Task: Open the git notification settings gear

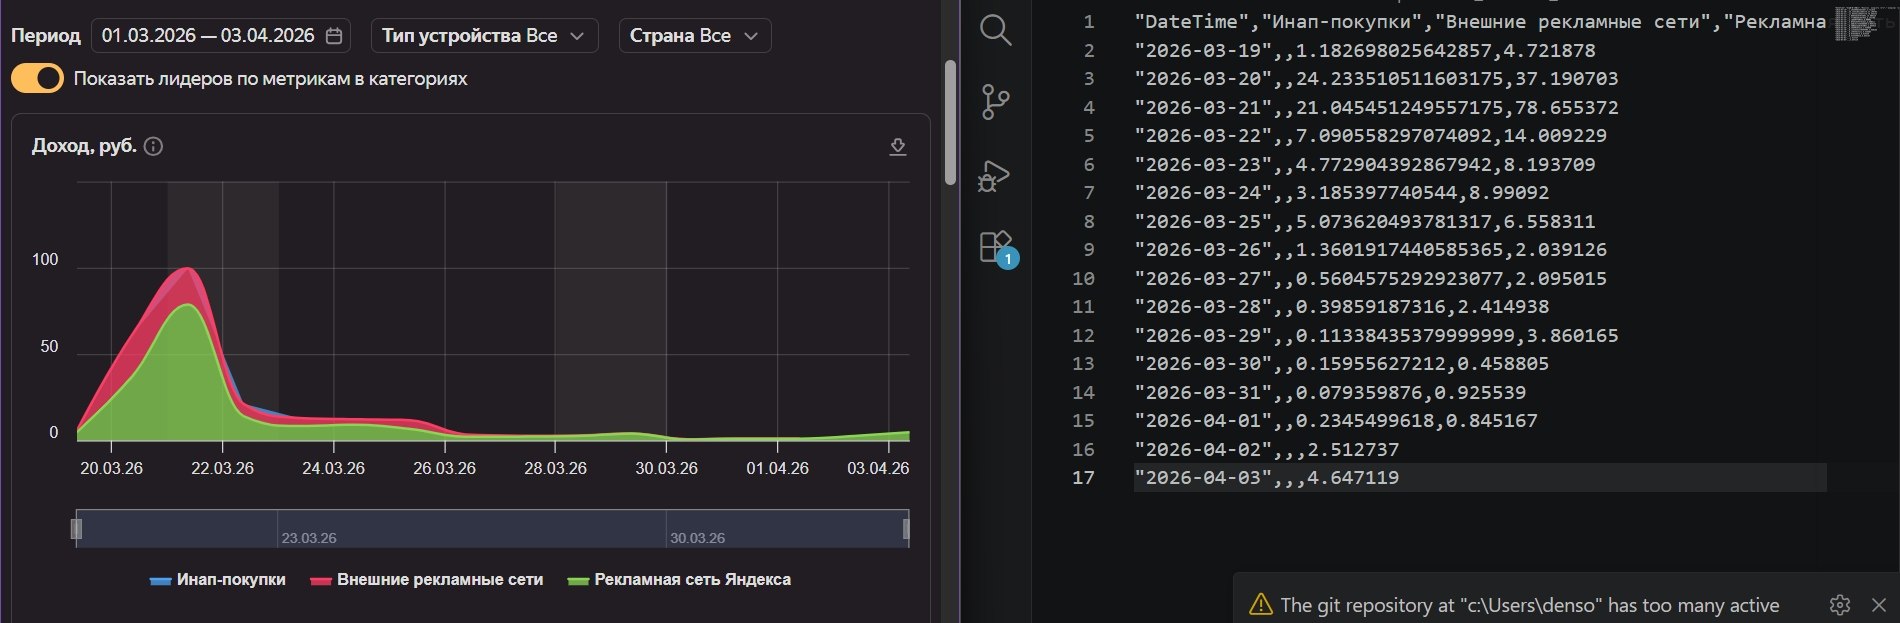Action: 1839,605
